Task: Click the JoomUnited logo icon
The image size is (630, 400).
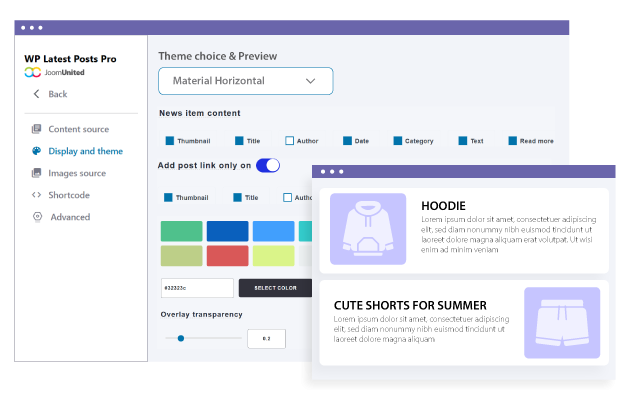Action: pyautogui.click(x=32, y=73)
